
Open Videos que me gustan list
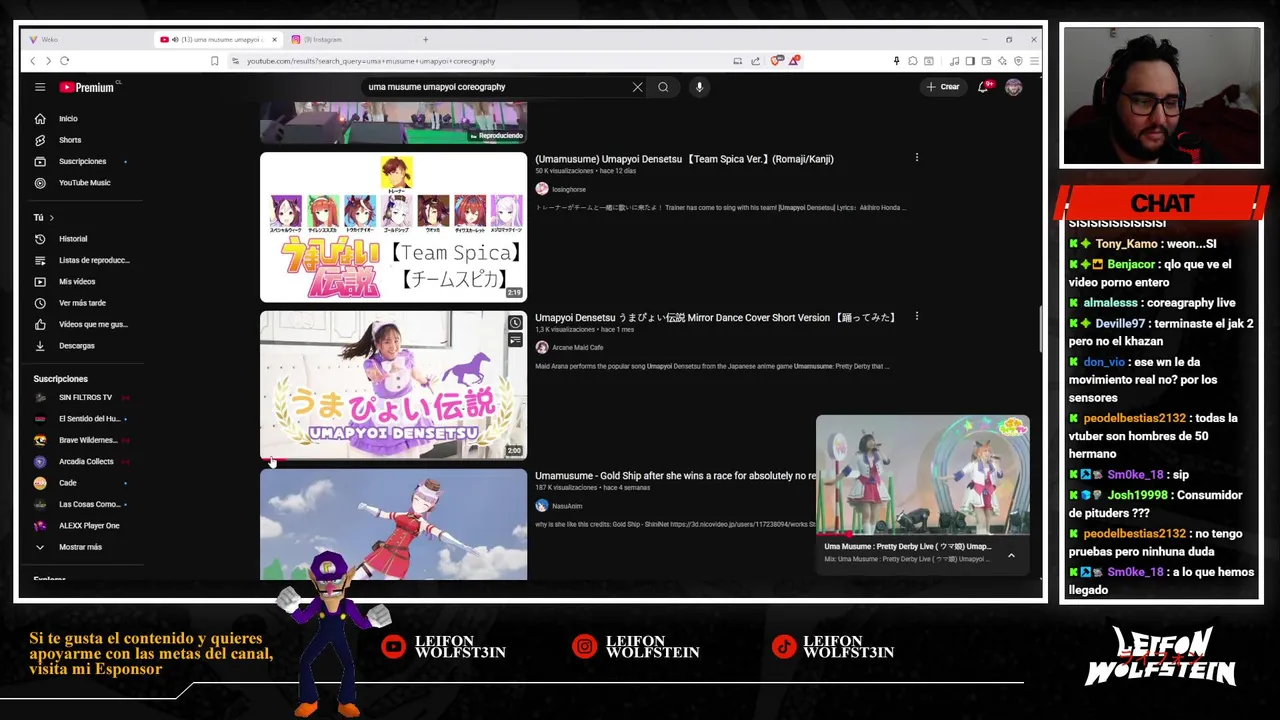pos(93,324)
